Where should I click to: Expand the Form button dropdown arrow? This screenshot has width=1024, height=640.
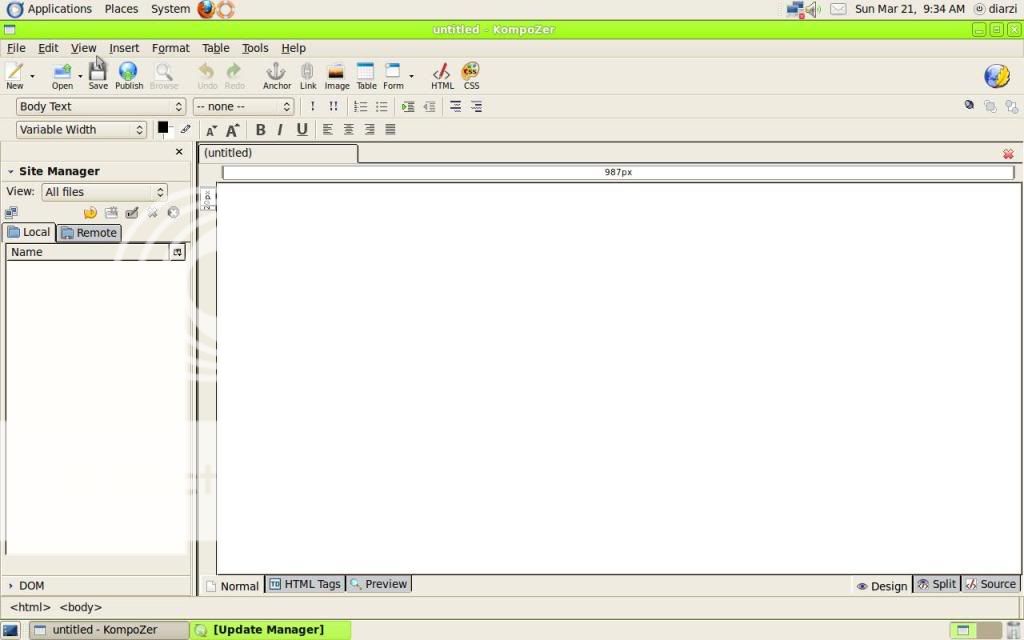pos(411,76)
